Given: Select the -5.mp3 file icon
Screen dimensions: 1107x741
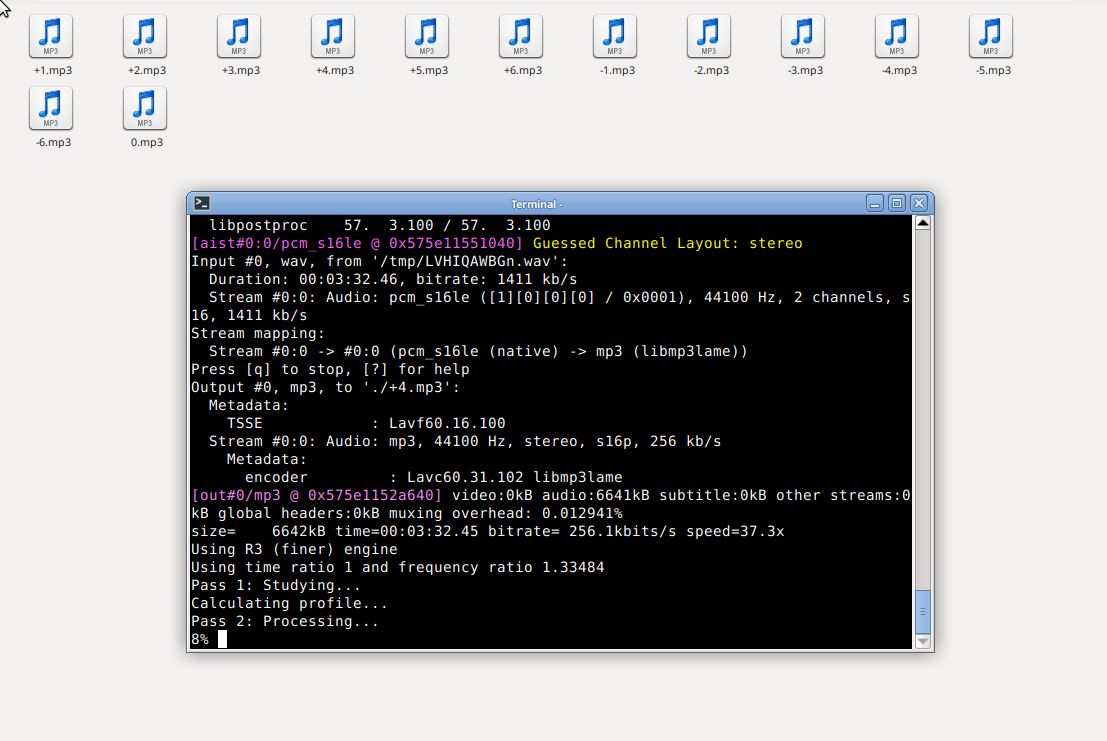Looking at the screenshot, I should point(991,37).
